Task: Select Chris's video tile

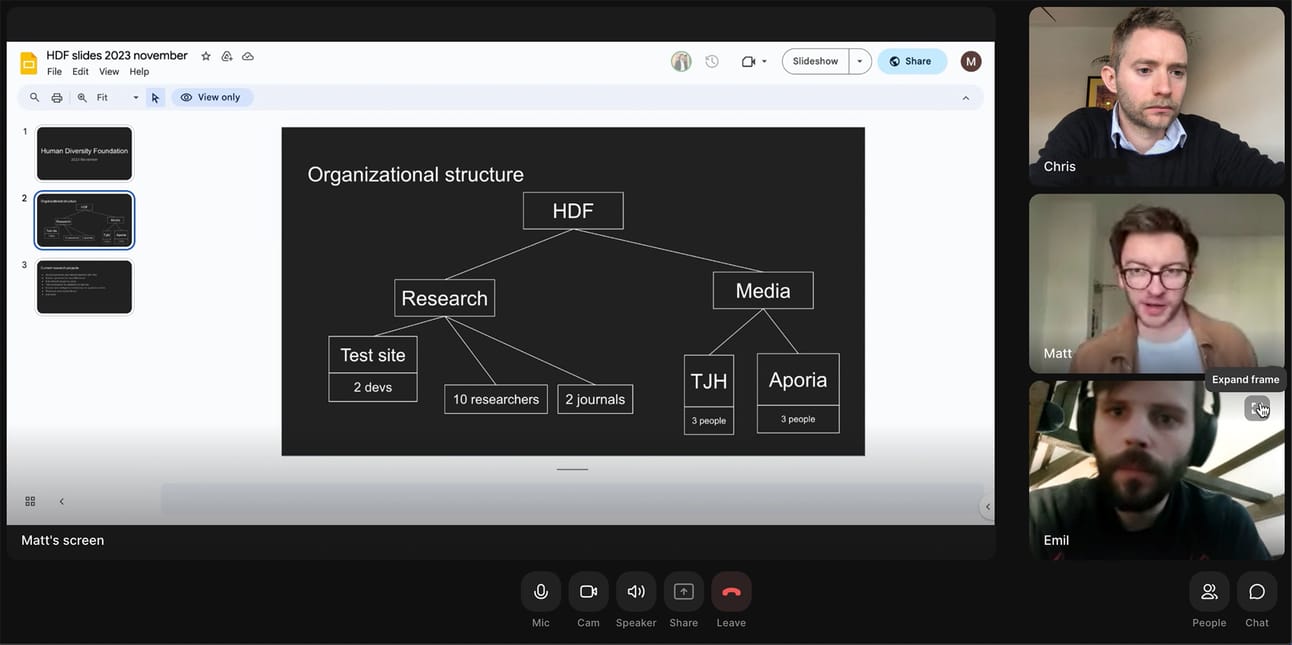Action: click(x=1156, y=97)
